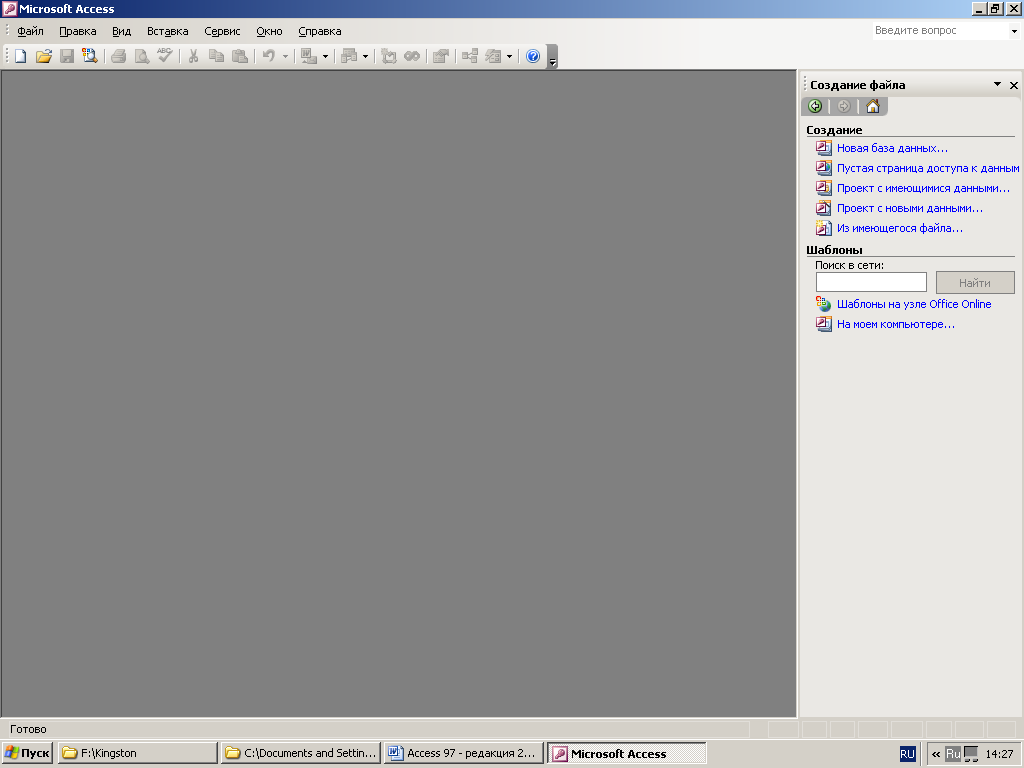Click the New Object icon
Screen dimensions: 1024x768
pos(493,56)
